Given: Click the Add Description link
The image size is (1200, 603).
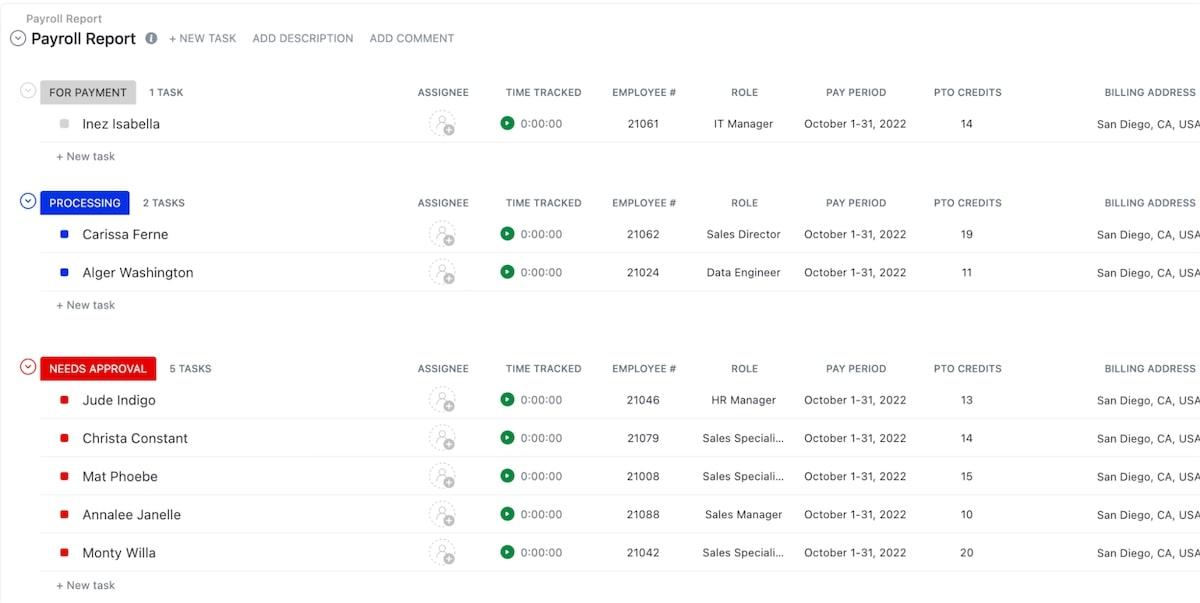Looking at the screenshot, I should [302, 39].
